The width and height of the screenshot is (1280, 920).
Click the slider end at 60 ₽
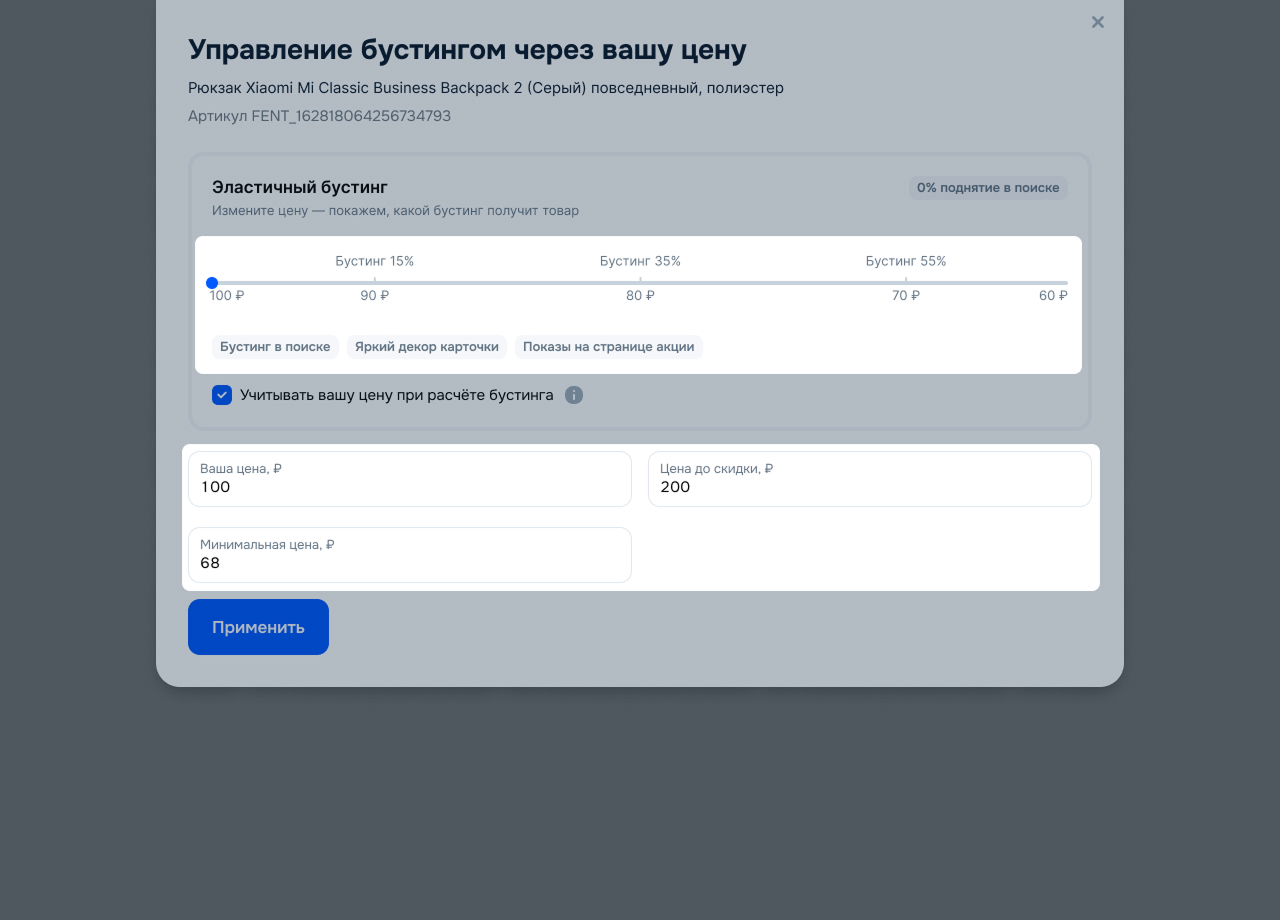coord(1066,283)
